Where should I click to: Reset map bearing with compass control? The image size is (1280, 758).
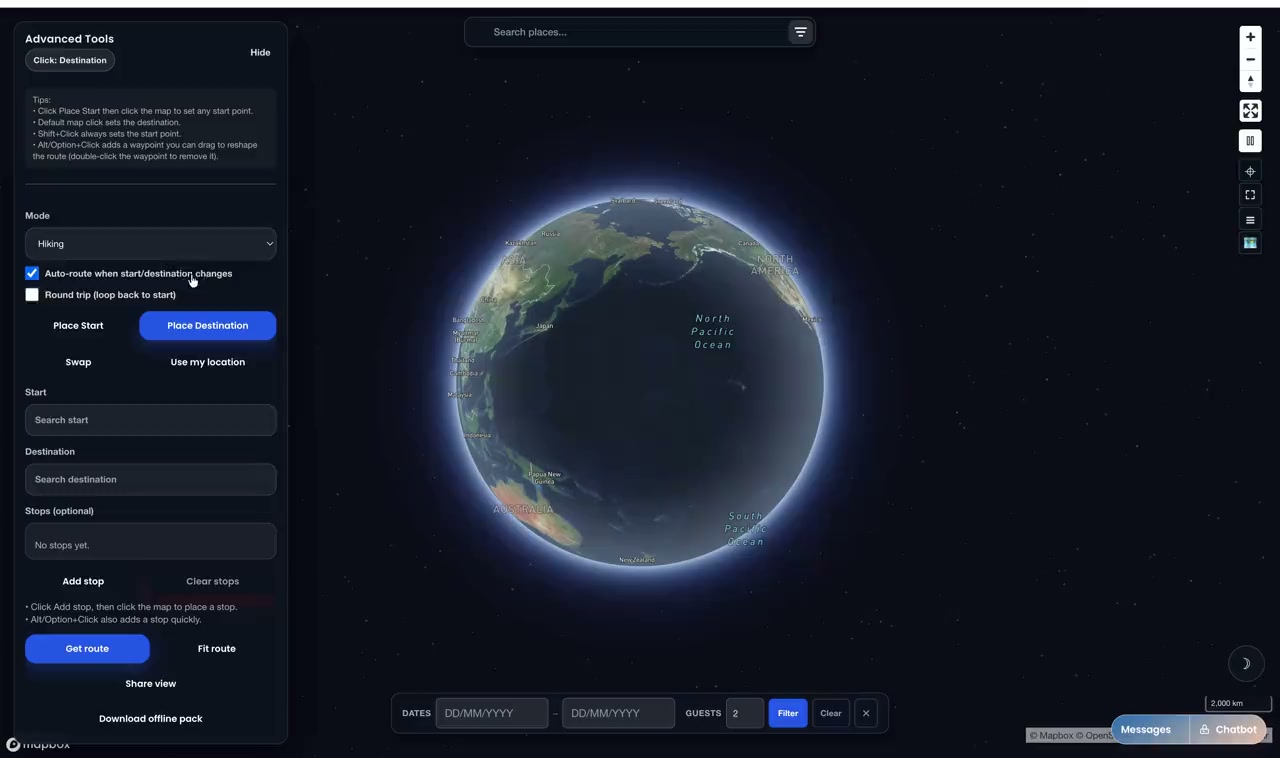coord(1250,81)
